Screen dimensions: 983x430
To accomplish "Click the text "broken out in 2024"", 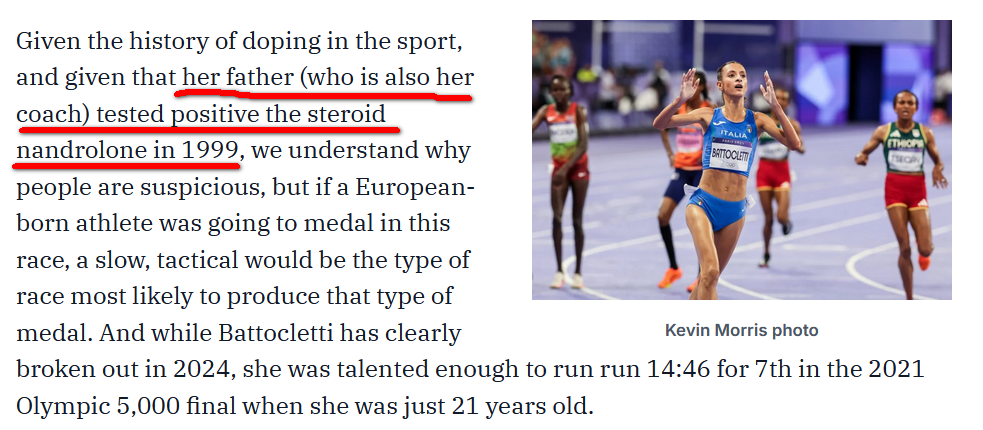I will pyautogui.click(x=125, y=370).
